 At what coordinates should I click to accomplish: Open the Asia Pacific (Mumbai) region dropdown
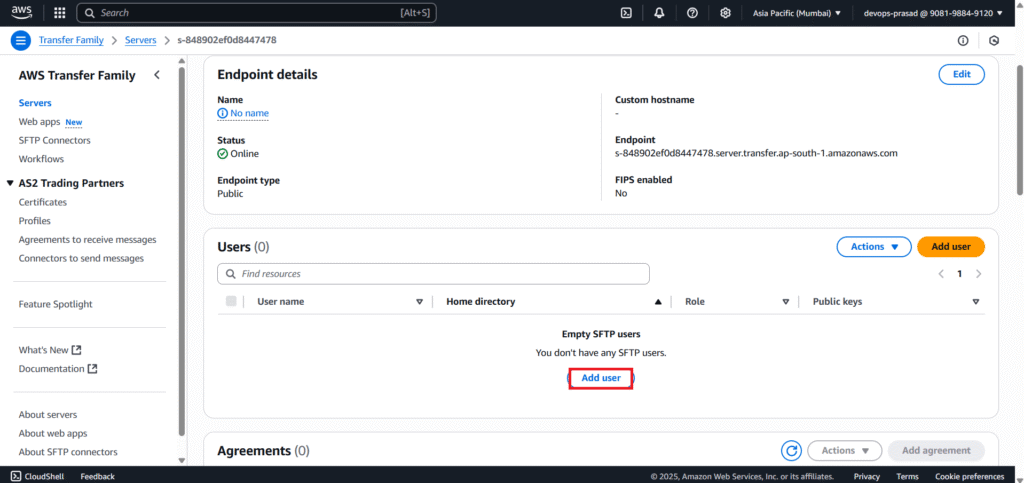pos(796,12)
